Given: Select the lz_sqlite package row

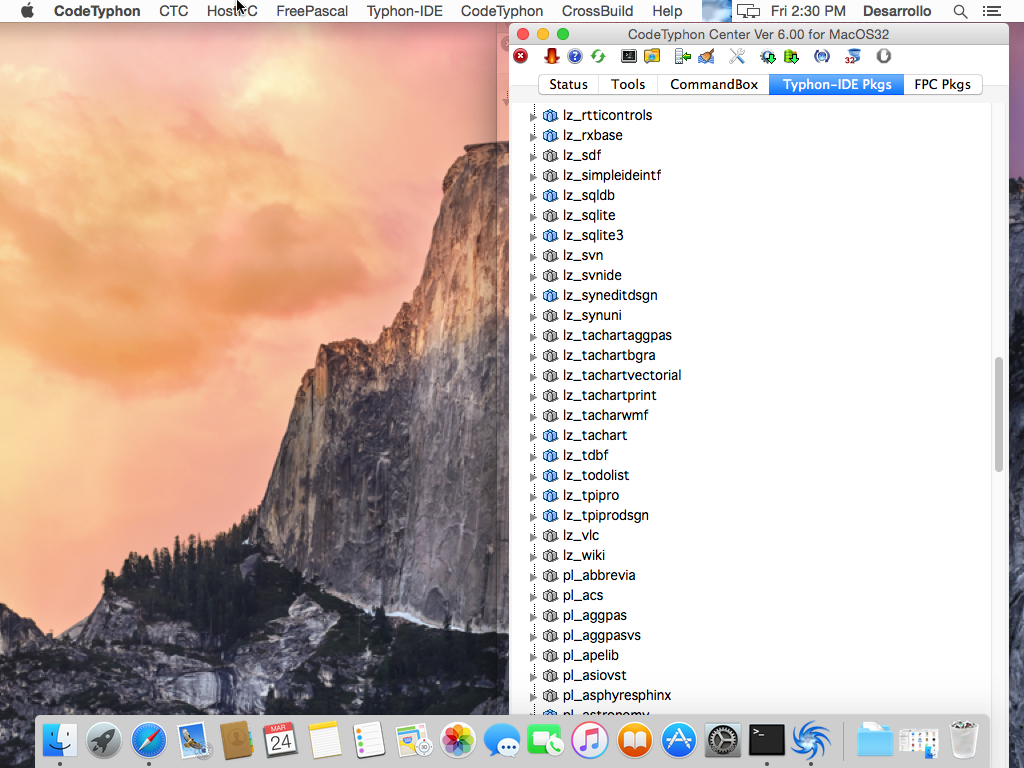Looking at the screenshot, I should tap(588, 216).
